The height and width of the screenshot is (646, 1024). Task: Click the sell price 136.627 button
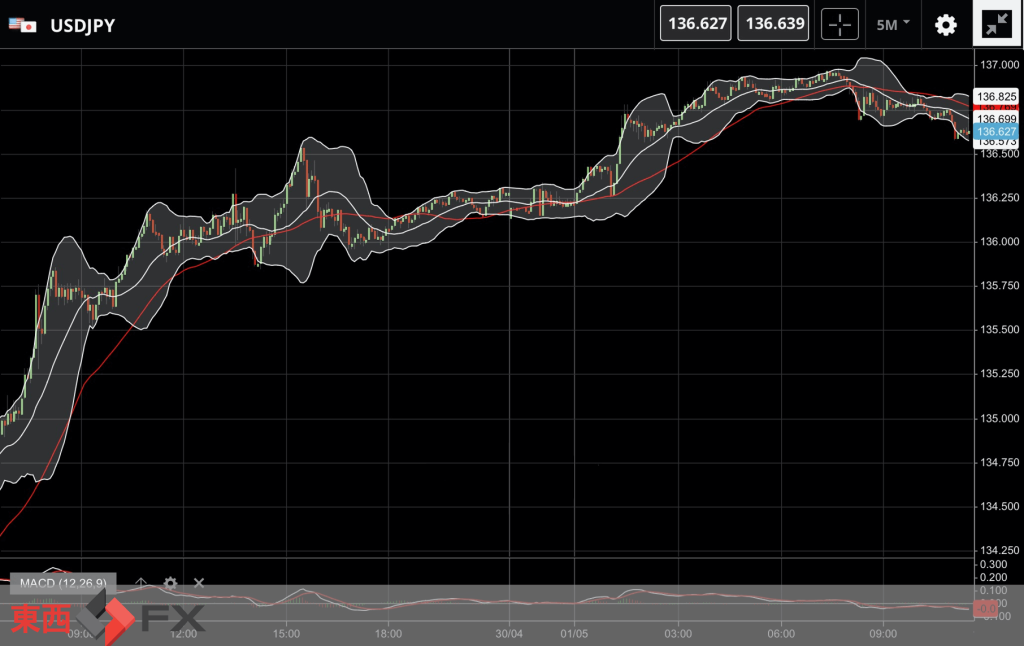(696, 24)
